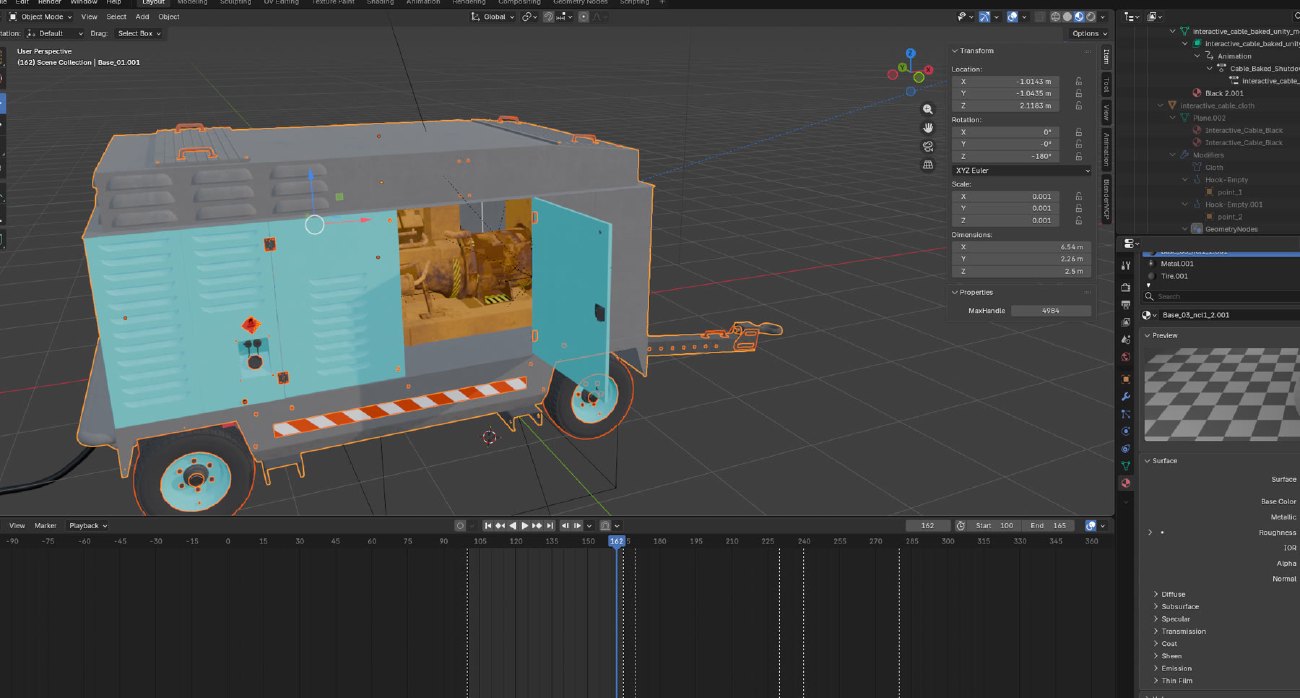1300x698 pixels.
Task: Toggle use preview range clock icon
Action: point(960,525)
